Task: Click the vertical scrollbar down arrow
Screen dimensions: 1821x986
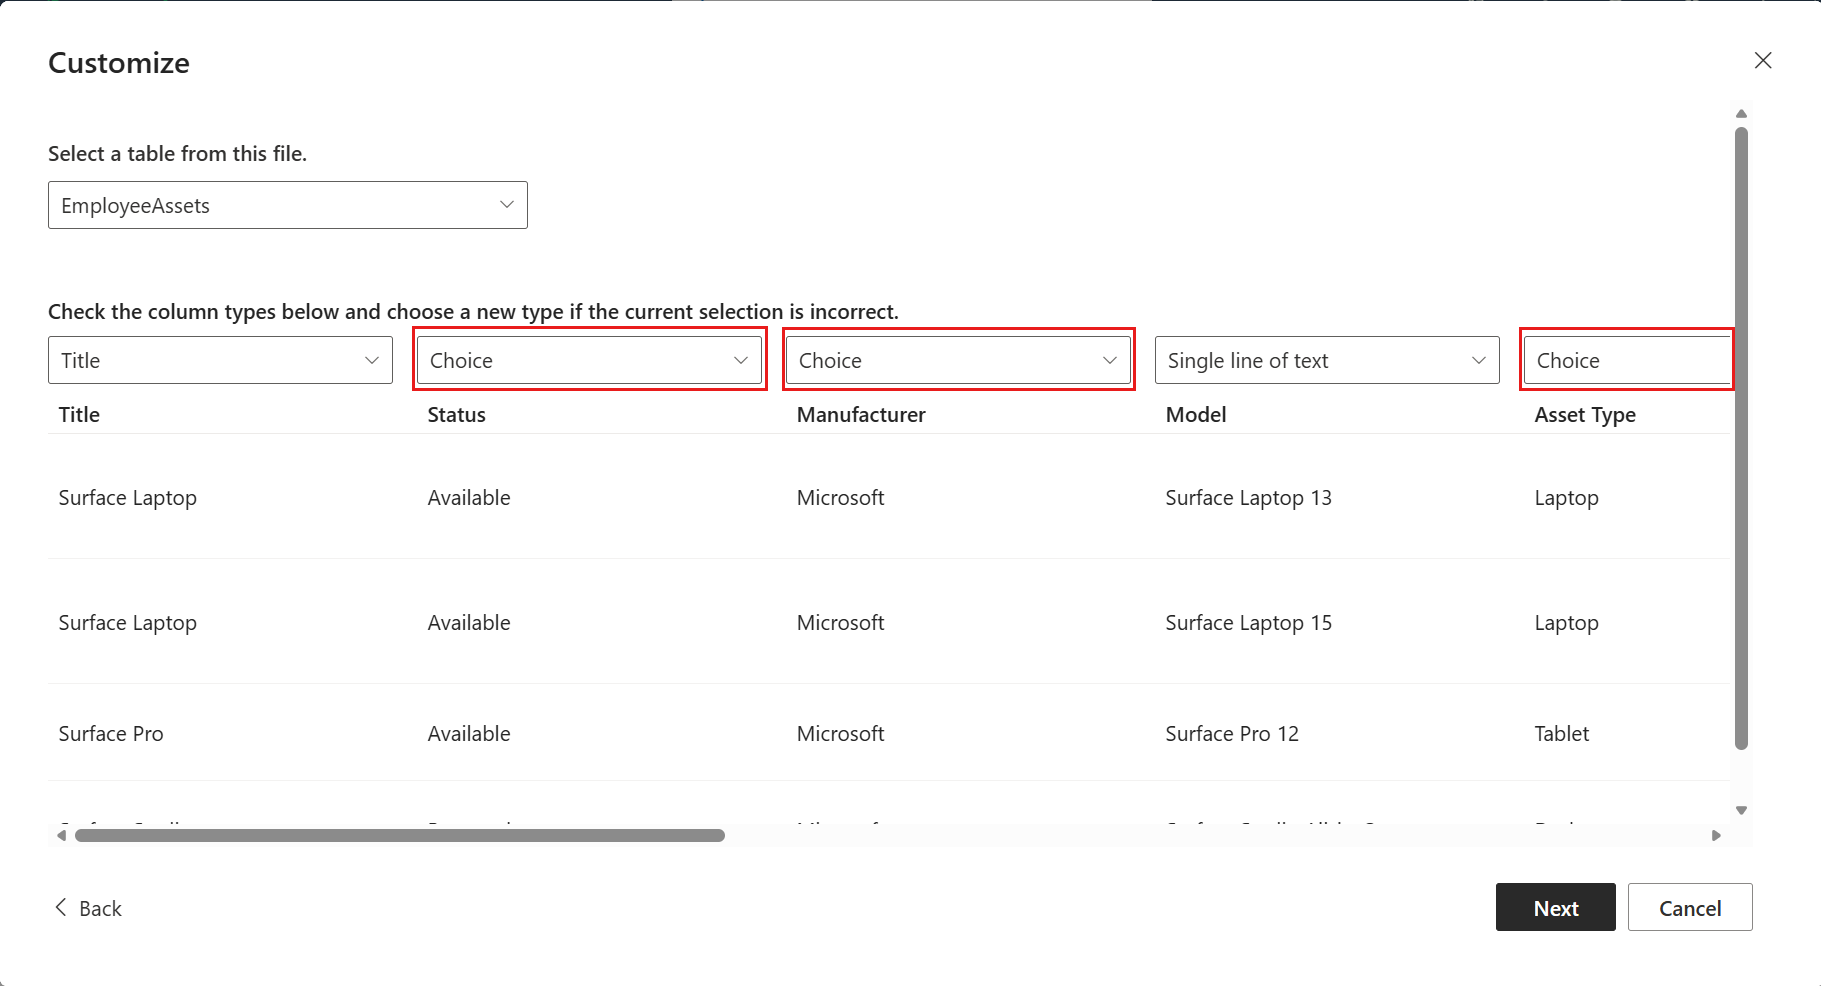Action: pos(1741,810)
